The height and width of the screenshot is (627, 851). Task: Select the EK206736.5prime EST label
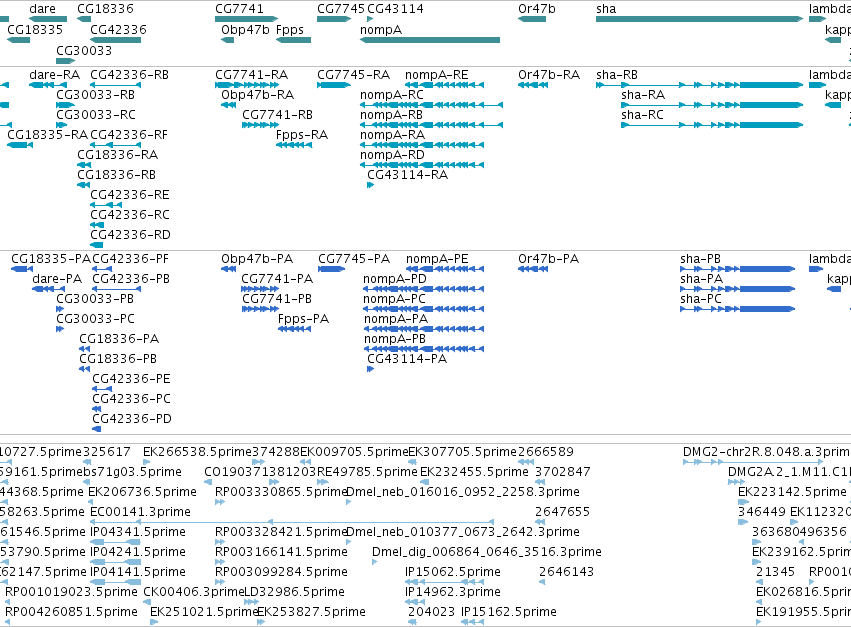(142, 491)
